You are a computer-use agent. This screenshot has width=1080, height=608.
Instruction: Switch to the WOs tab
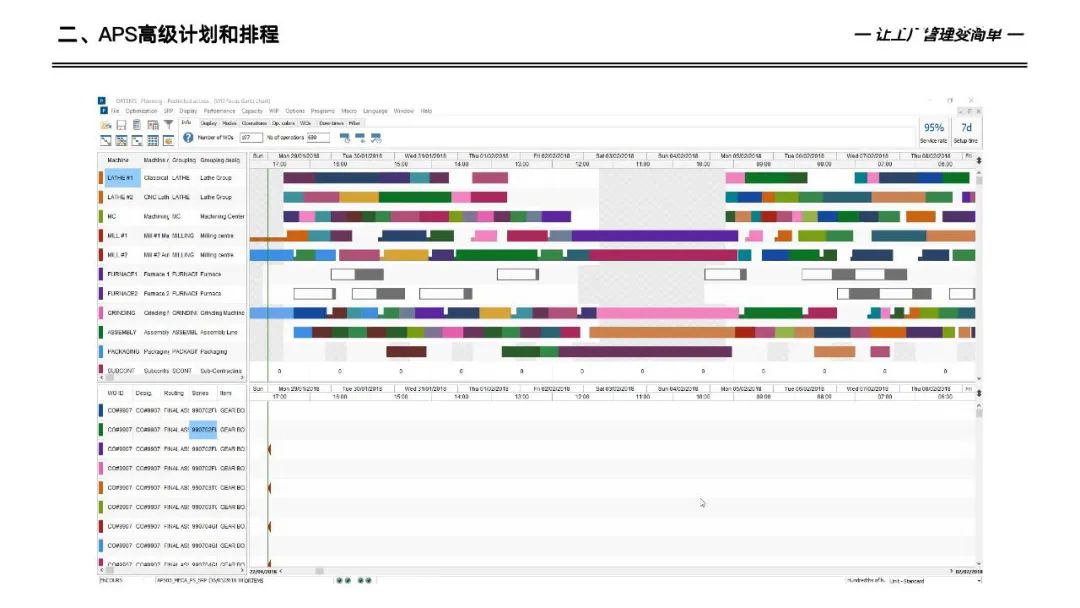[x=304, y=121]
